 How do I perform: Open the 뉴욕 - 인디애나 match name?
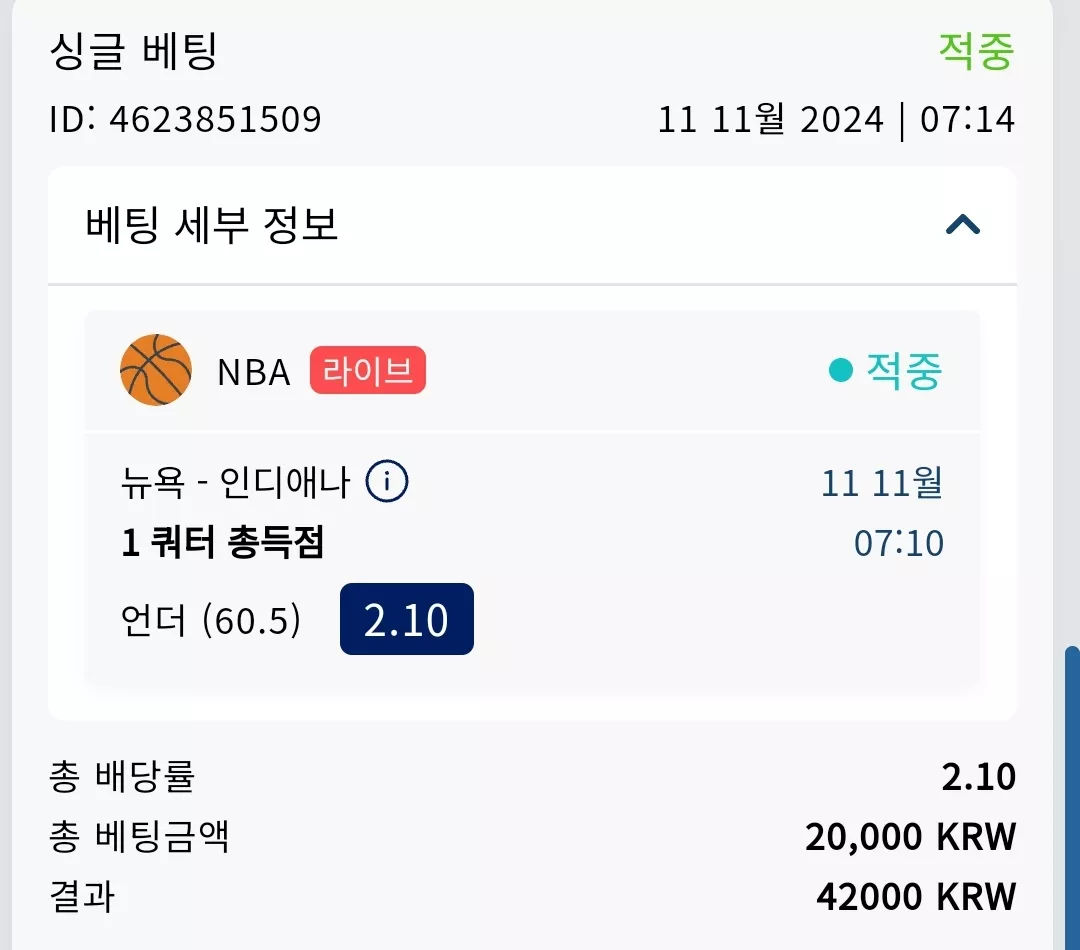(236, 482)
